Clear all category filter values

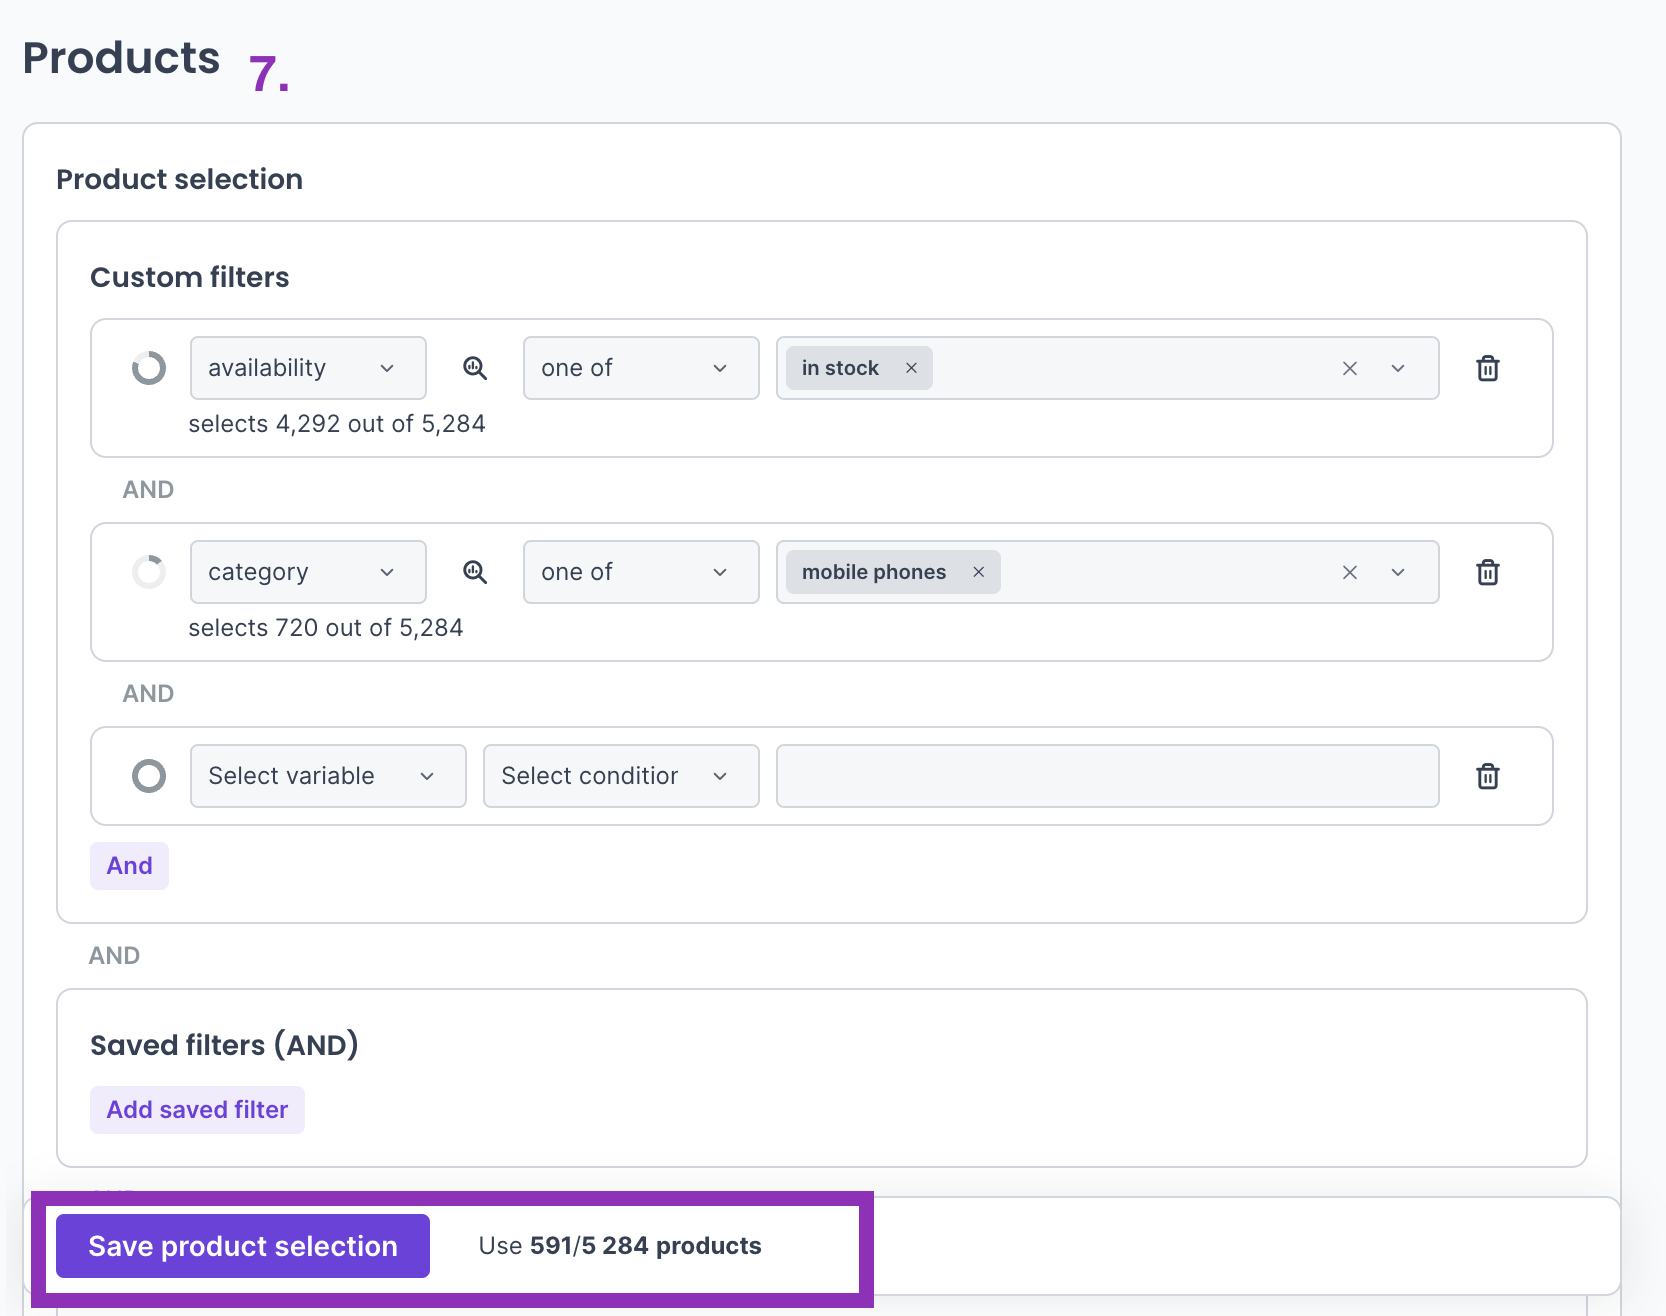[x=1349, y=572]
